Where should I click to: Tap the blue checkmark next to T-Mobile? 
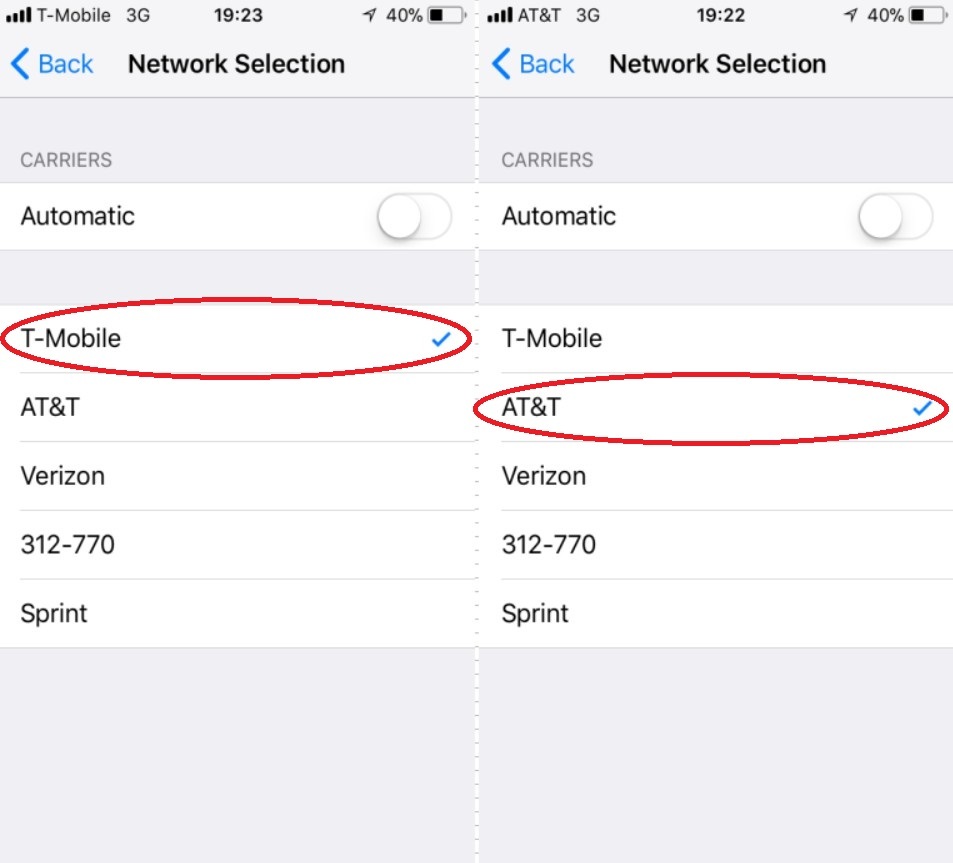click(x=441, y=340)
